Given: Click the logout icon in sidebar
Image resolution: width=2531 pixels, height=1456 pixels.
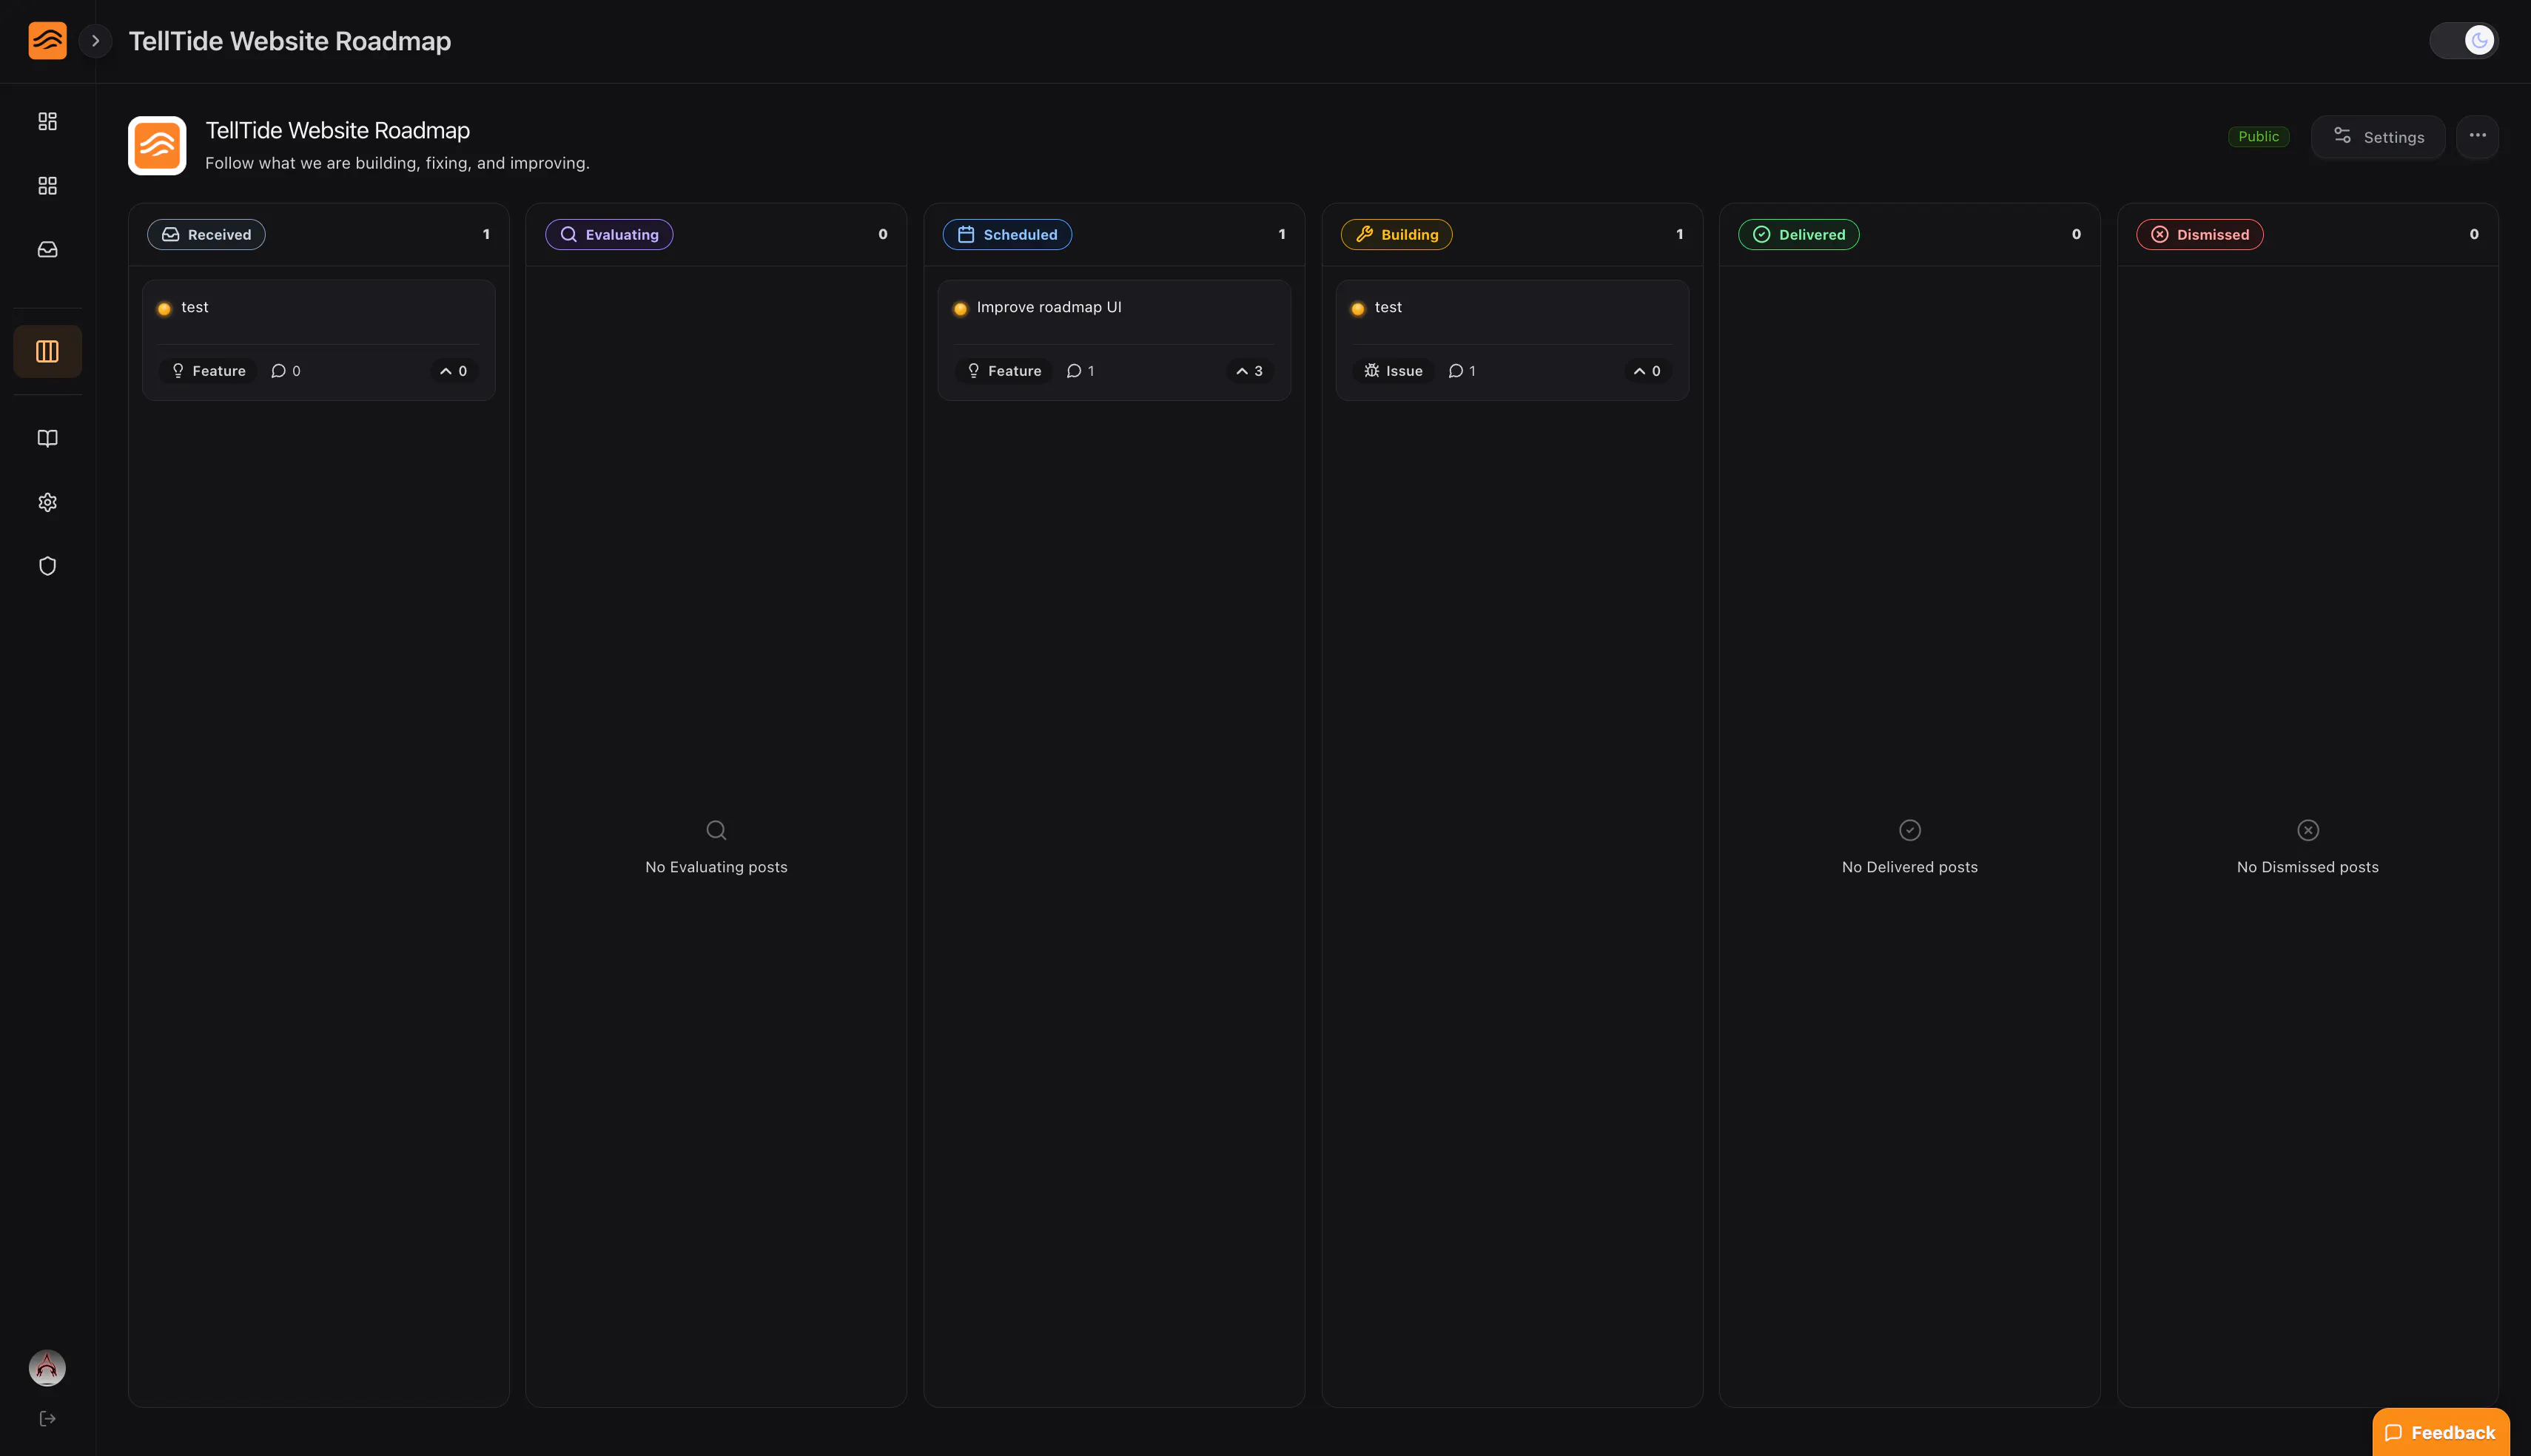Looking at the screenshot, I should (47, 1419).
